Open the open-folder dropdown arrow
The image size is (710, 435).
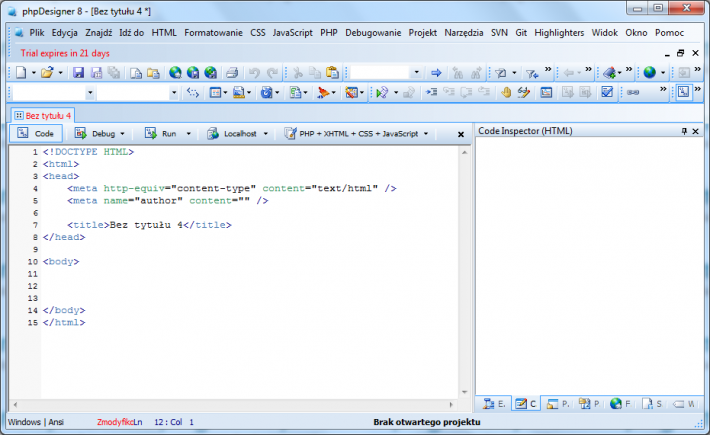[60, 73]
